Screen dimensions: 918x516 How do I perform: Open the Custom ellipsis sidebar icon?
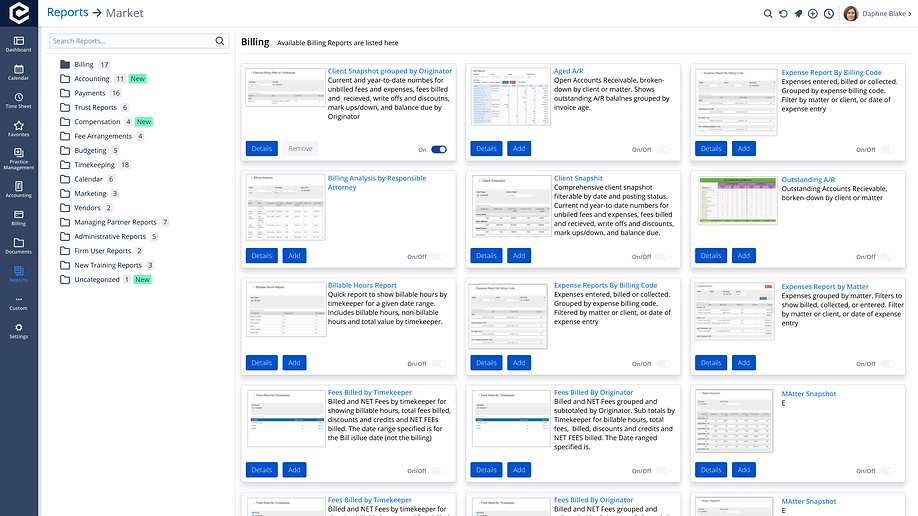click(x=19, y=302)
